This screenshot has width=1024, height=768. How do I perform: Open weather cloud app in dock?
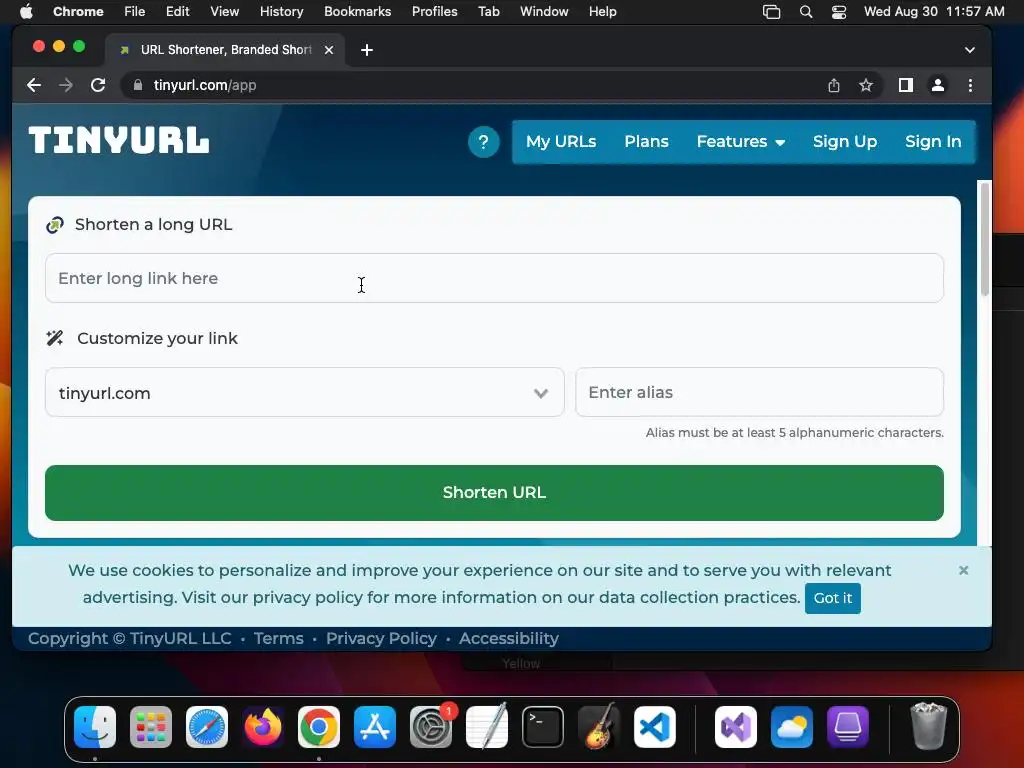[x=792, y=727]
